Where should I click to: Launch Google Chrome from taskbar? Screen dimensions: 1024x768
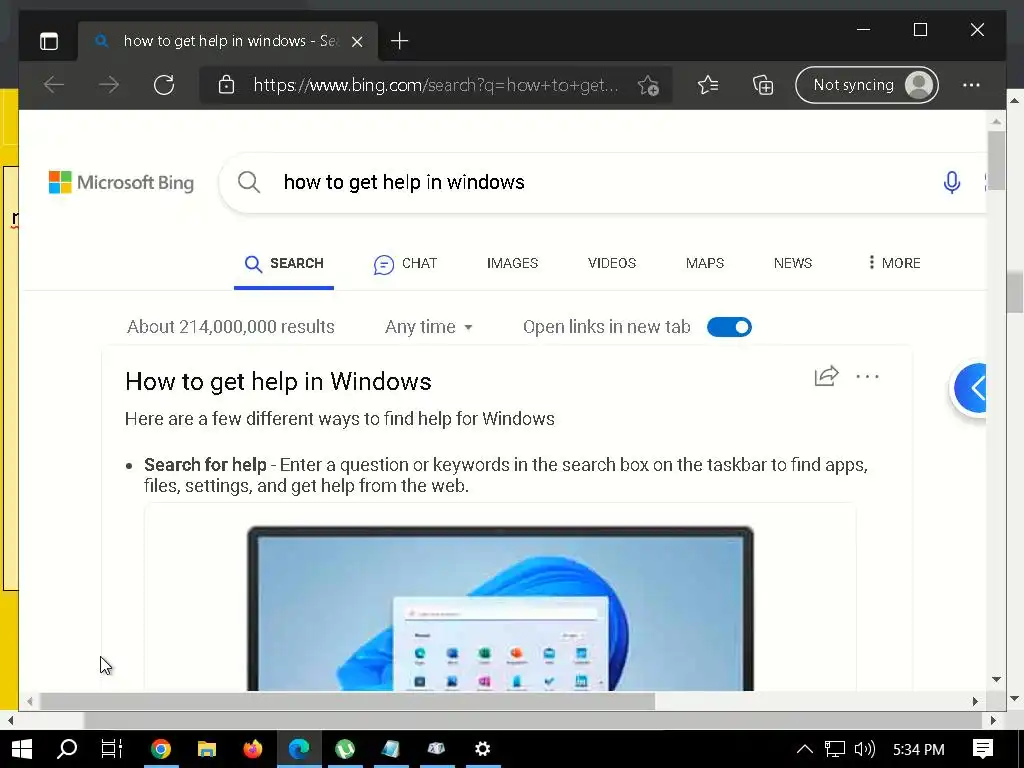pyautogui.click(x=161, y=749)
